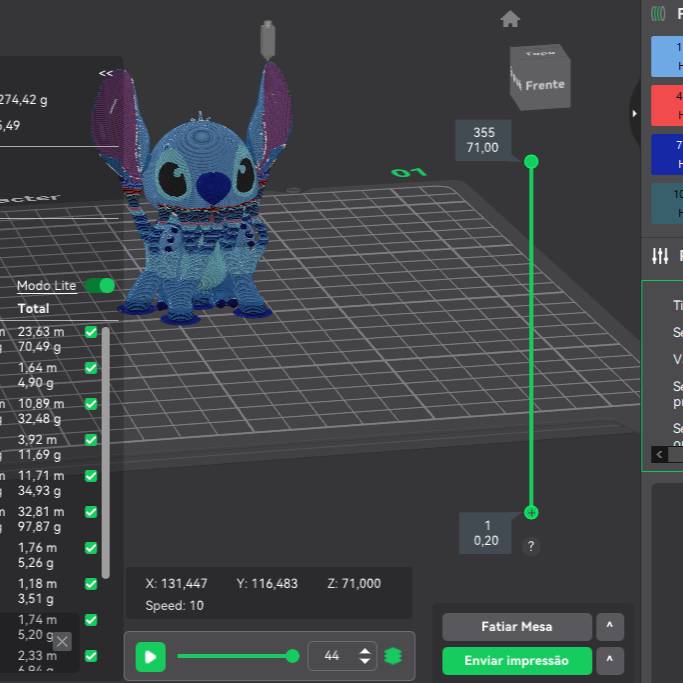Uncheck the 1,74 m filament checkbox

coord(91,620)
